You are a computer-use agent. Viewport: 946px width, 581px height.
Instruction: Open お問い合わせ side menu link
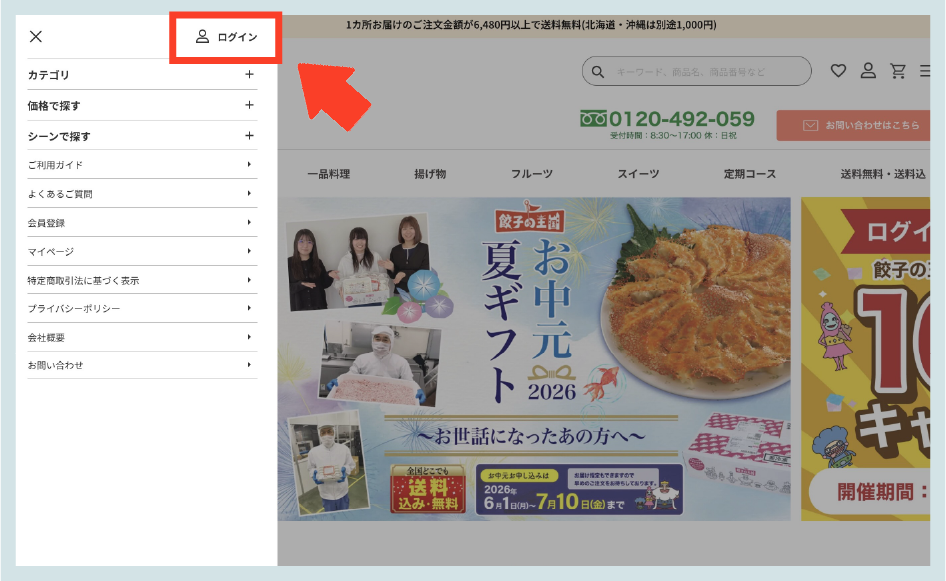coord(142,365)
